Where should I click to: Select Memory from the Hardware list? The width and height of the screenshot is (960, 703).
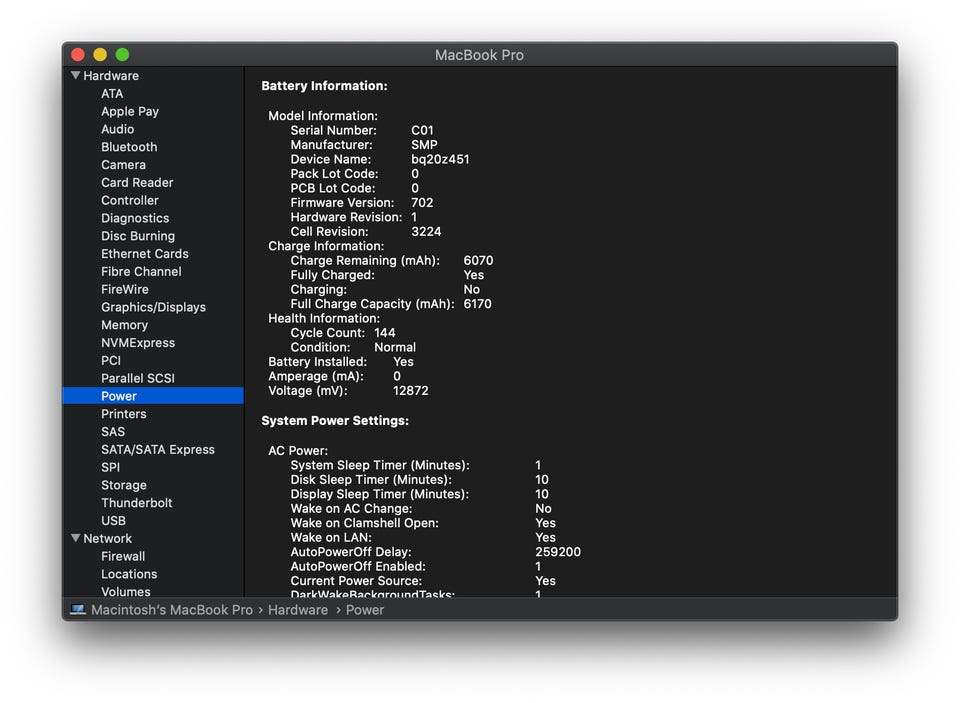pos(124,325)
